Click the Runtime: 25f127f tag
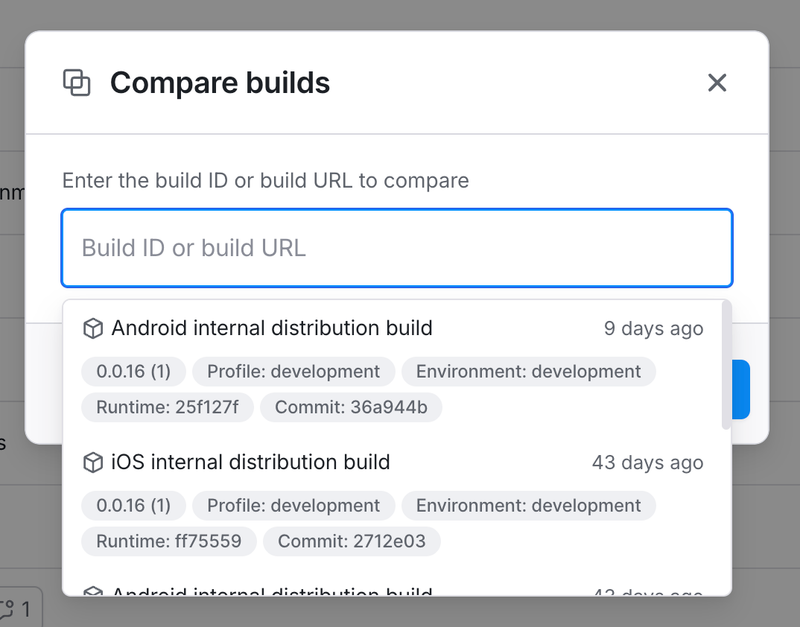The width and height of the screenshot is (800, 627). coord(168,407)
